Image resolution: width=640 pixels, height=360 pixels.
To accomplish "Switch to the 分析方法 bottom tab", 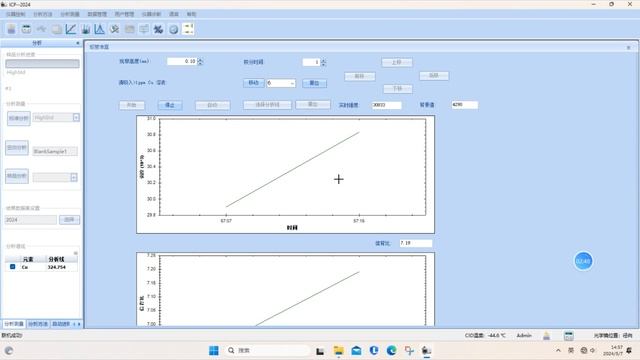I will [38, 324].
